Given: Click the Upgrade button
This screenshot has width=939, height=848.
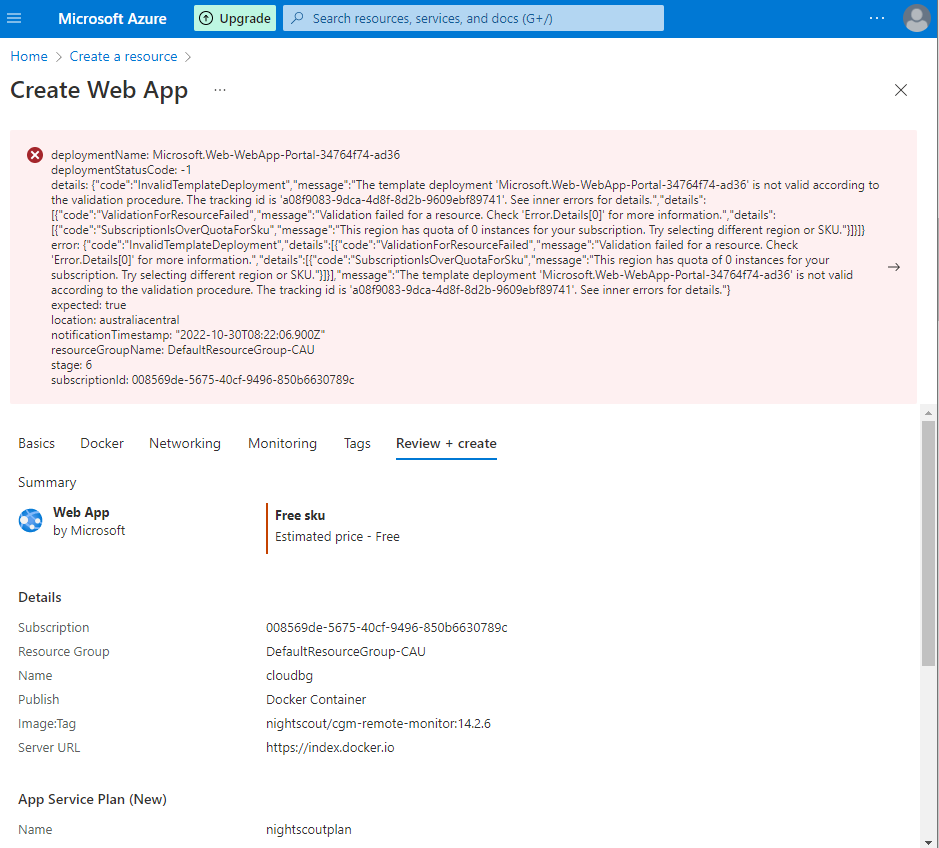Looking at the screenshot, I should [x=234, y=17].
